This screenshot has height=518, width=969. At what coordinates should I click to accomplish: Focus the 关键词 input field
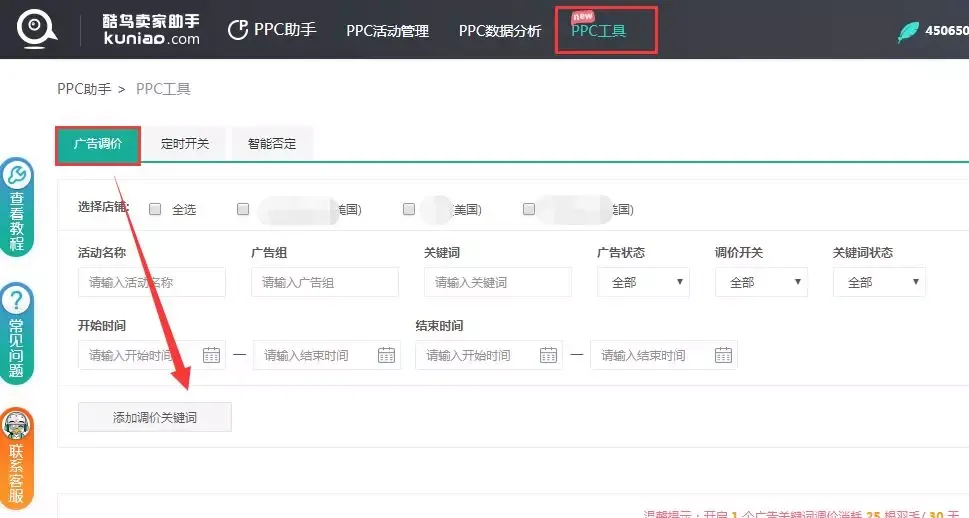(498, 282)
